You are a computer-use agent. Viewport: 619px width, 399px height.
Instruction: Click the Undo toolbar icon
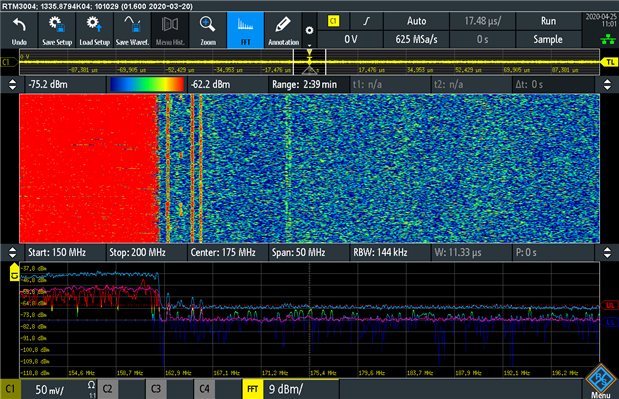coord(19,30)
